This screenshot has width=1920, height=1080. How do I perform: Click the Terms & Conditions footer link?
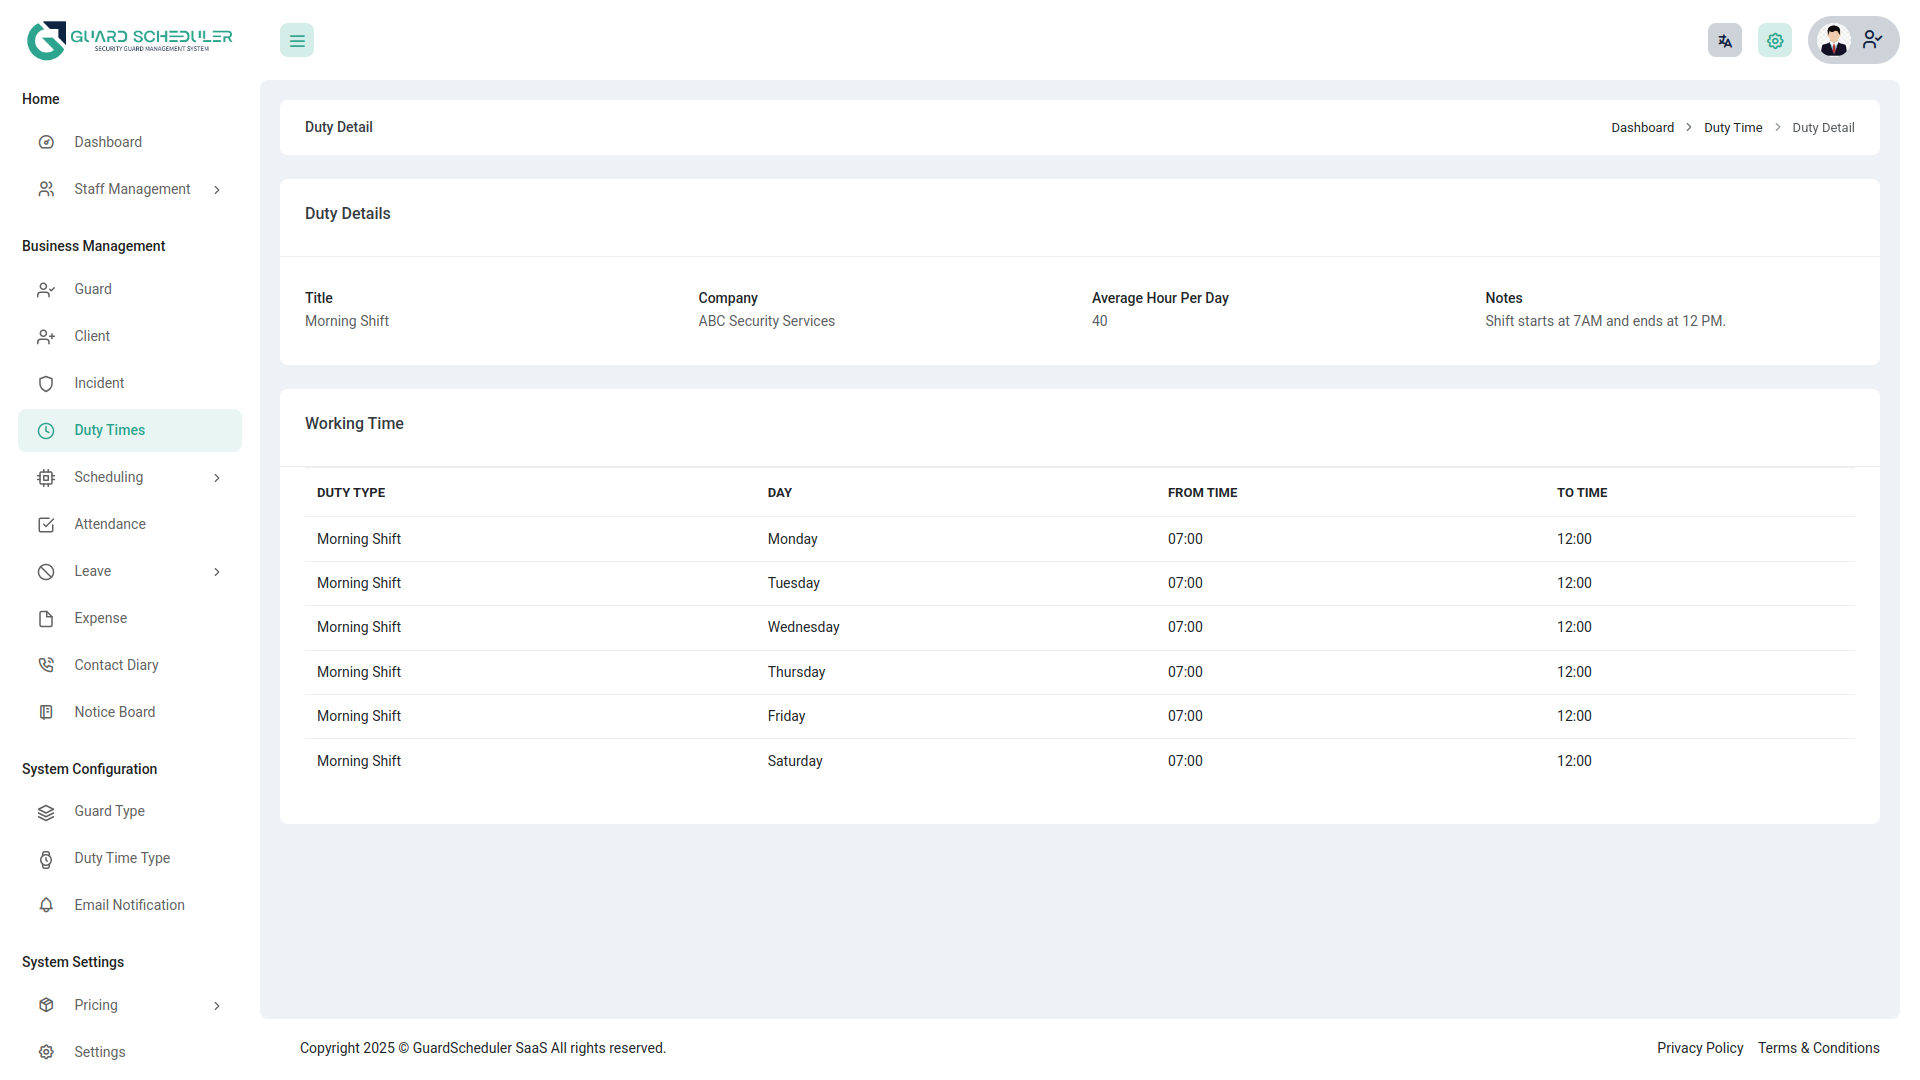click(x=1819, y=1048)
